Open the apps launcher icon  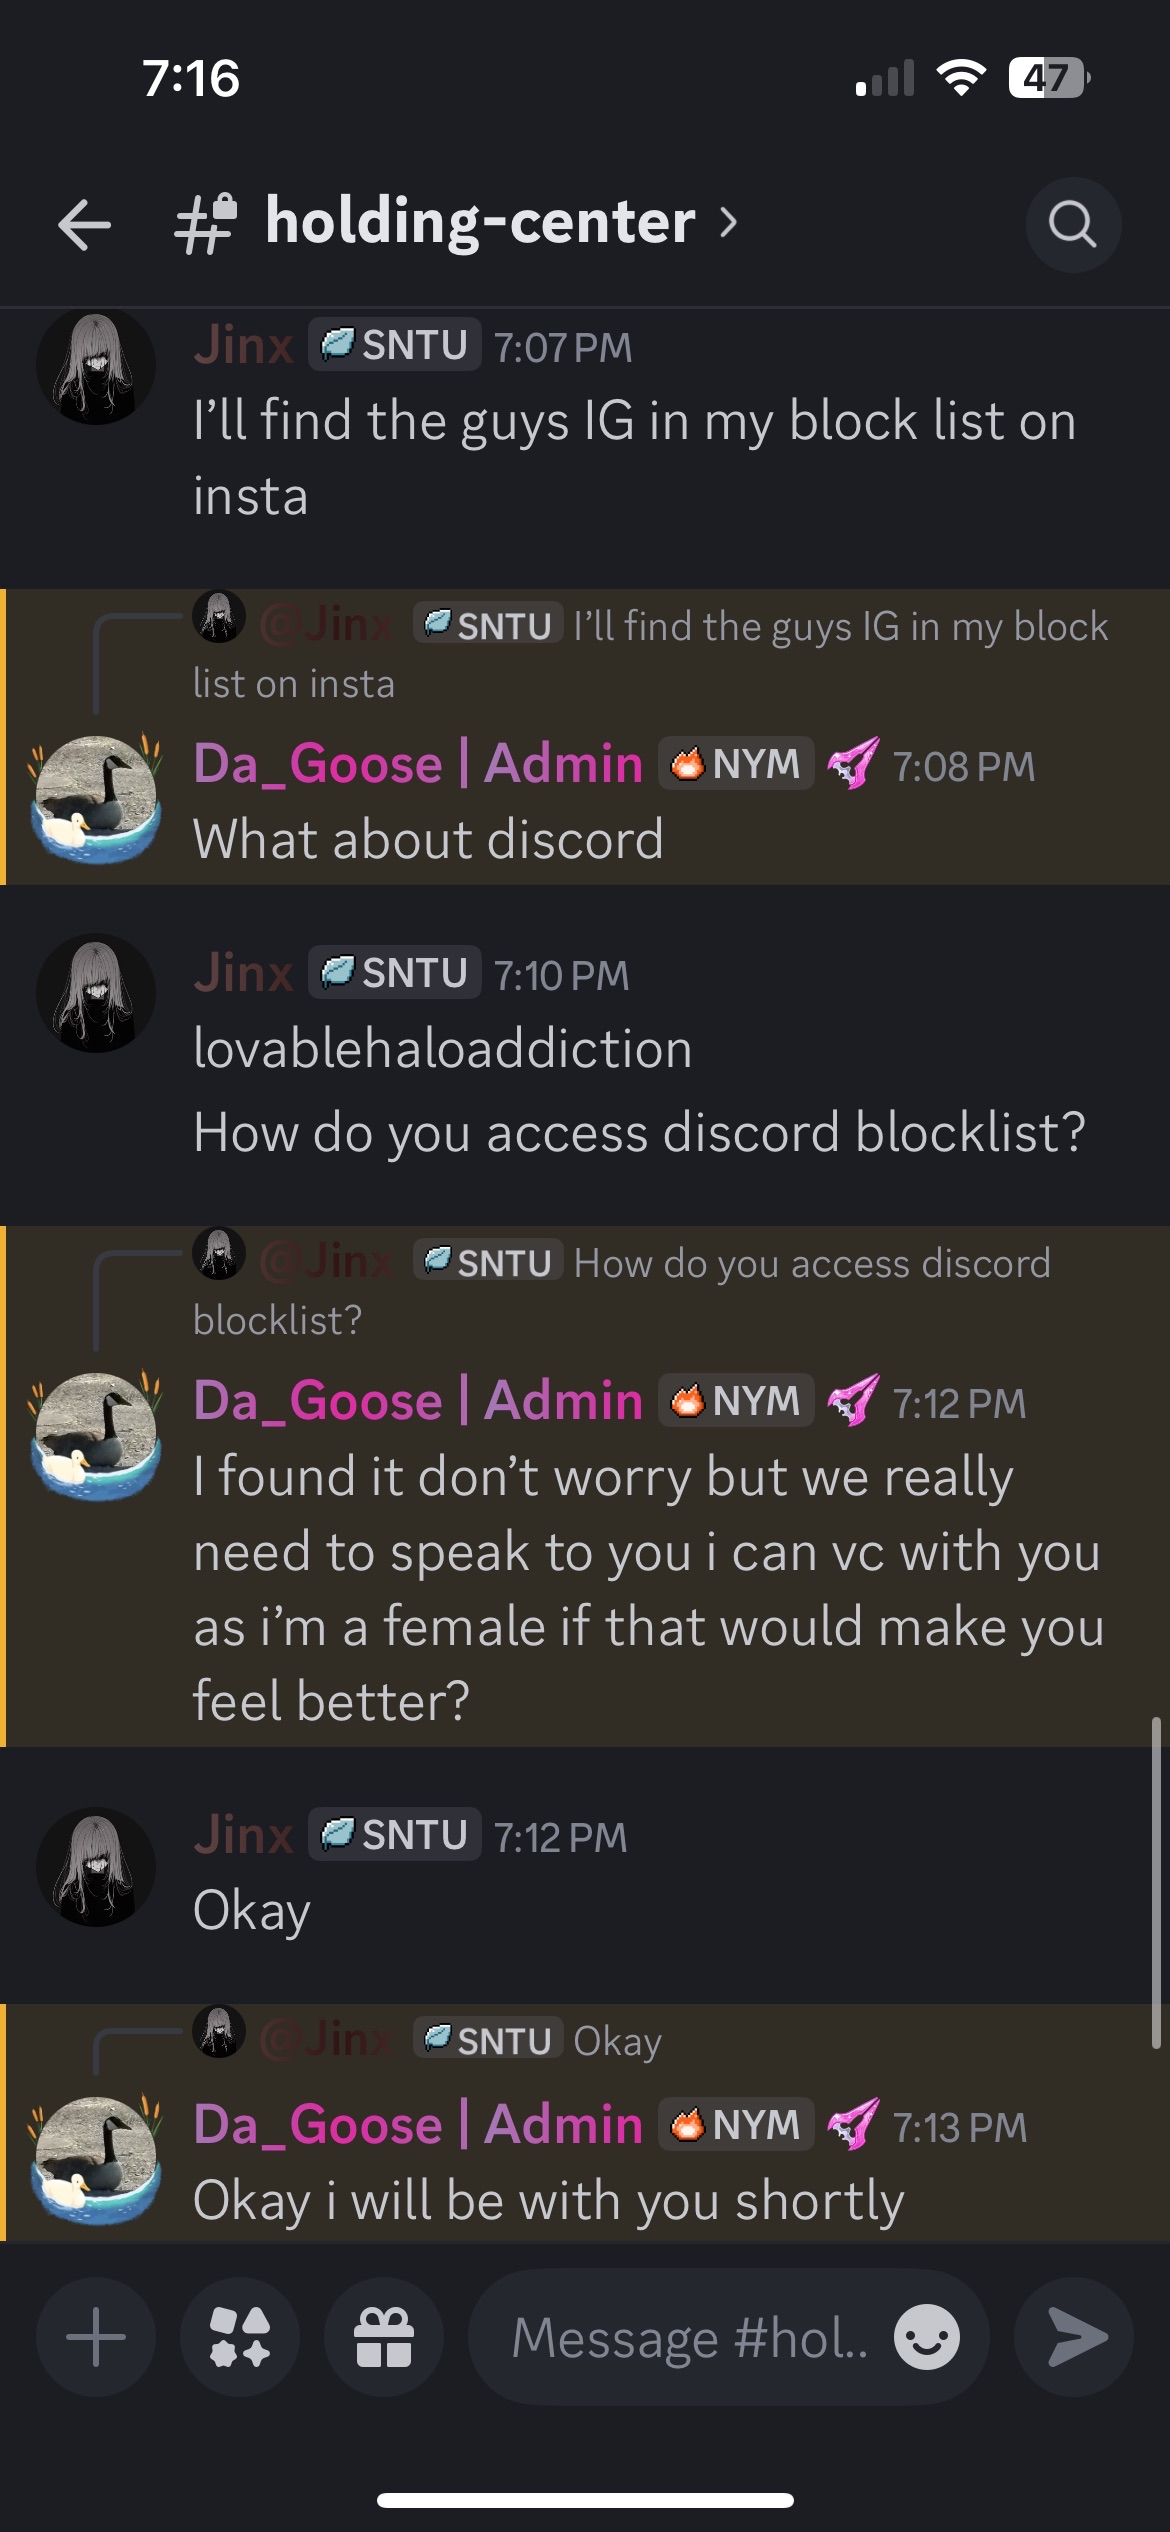pyautogui.click(x=240, y=2337)
